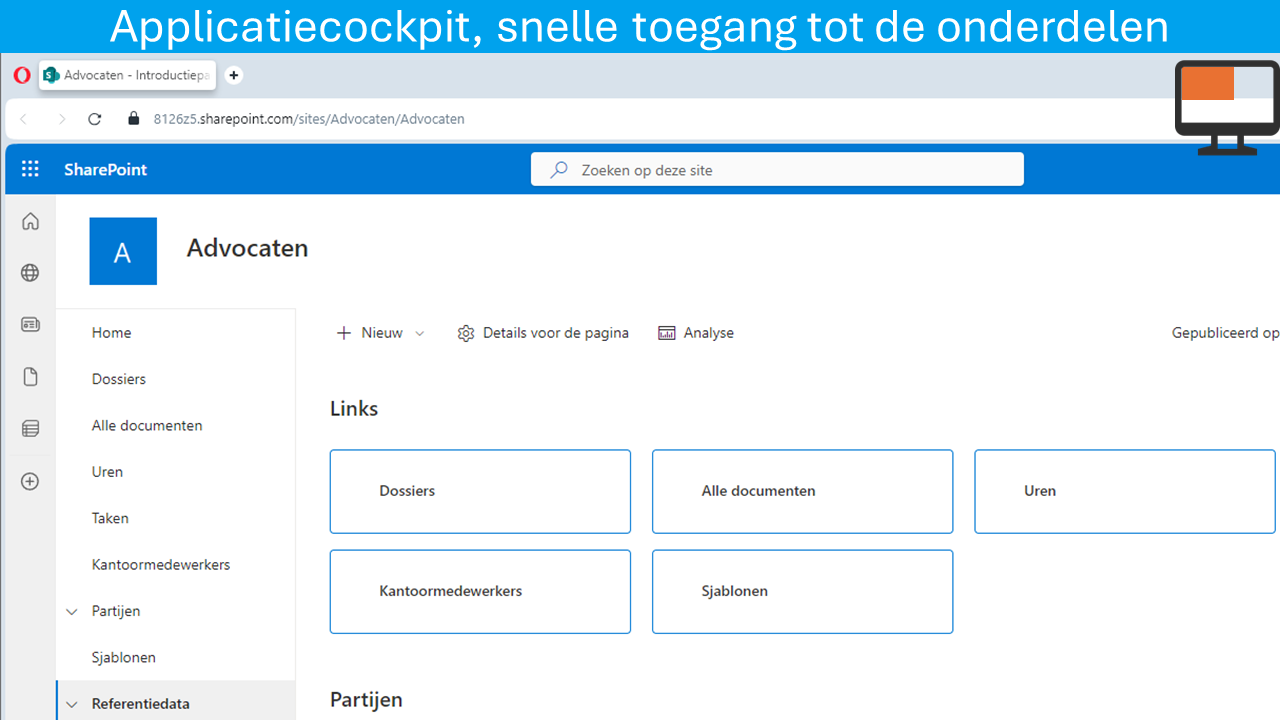Click the Dossiers quick link card

click(480, 491)
